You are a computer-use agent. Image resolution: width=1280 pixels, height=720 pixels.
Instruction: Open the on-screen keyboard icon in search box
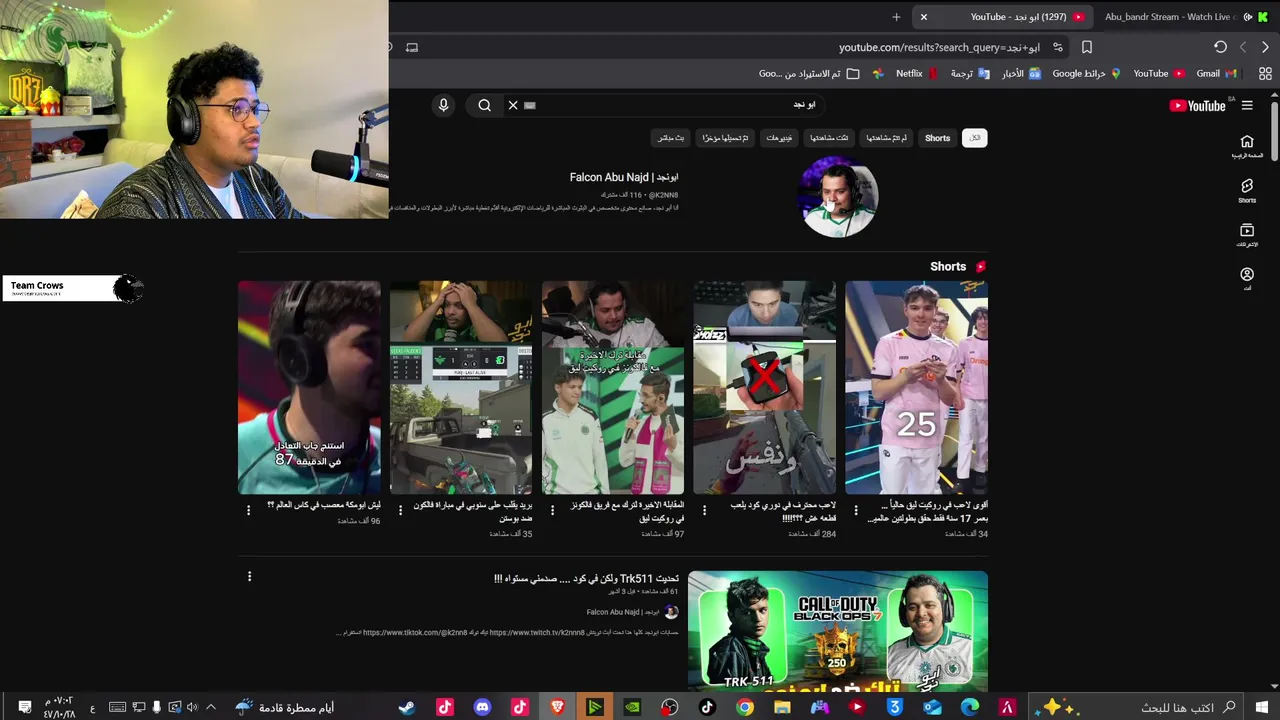coord(530,105)
